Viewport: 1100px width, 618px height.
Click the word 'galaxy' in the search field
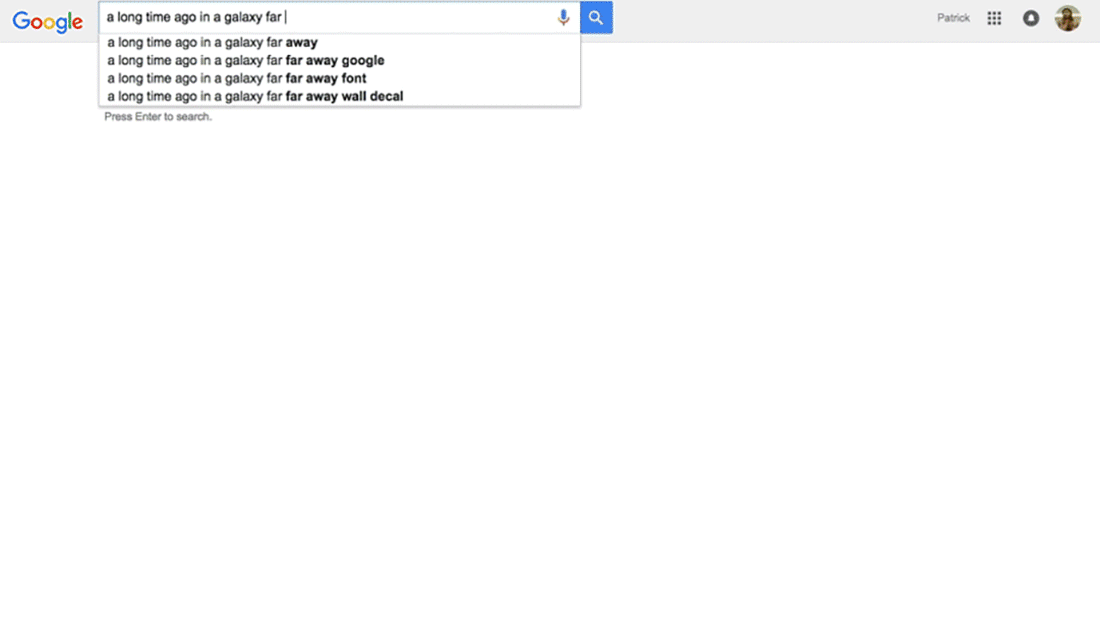[243, 18]
